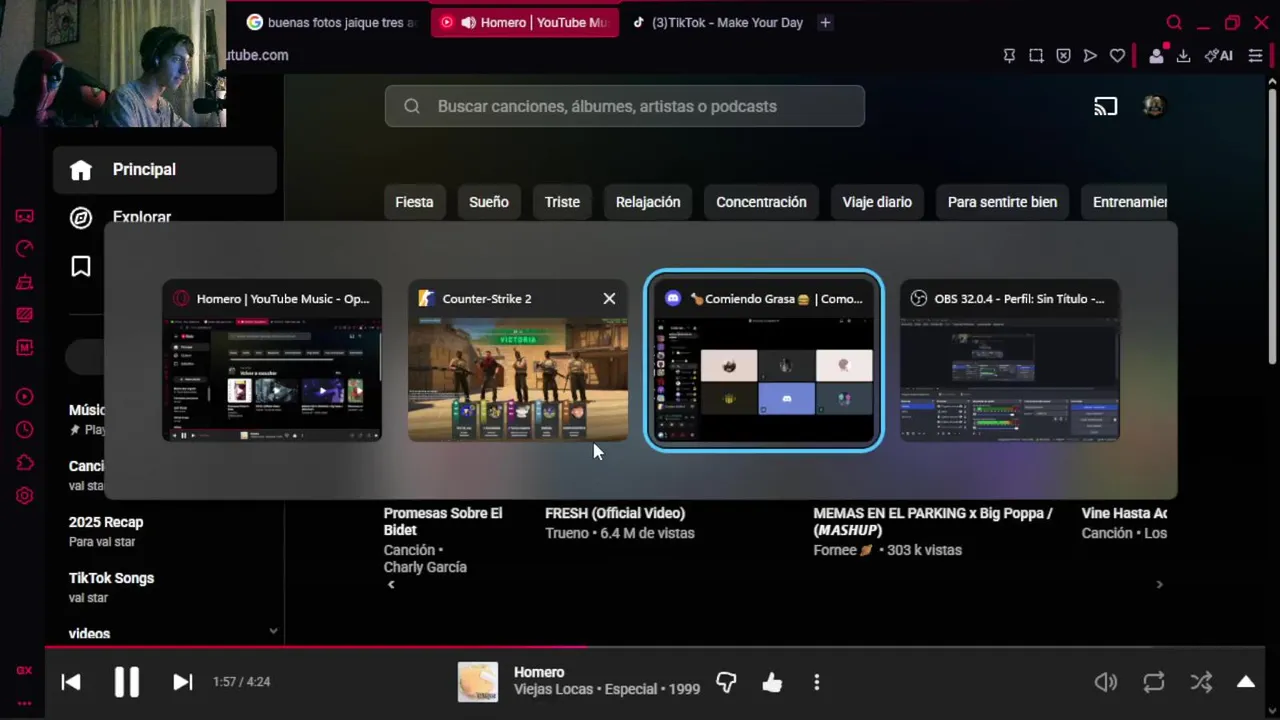Pause the currently playing song
Viewport: 1280px width, 720px height.
click(127, 682)
